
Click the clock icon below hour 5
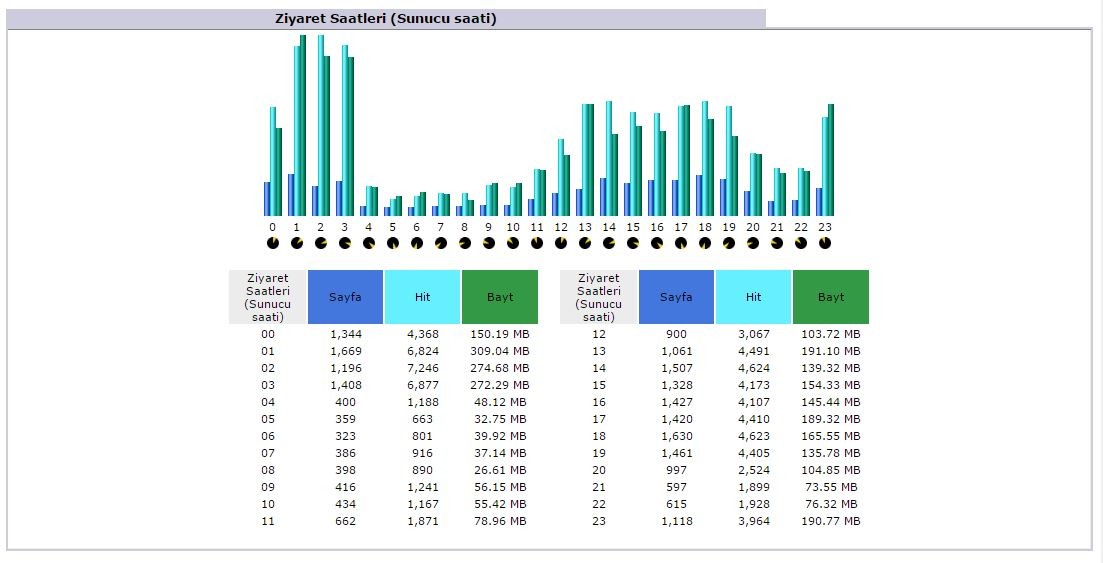(x=393, y=243)
